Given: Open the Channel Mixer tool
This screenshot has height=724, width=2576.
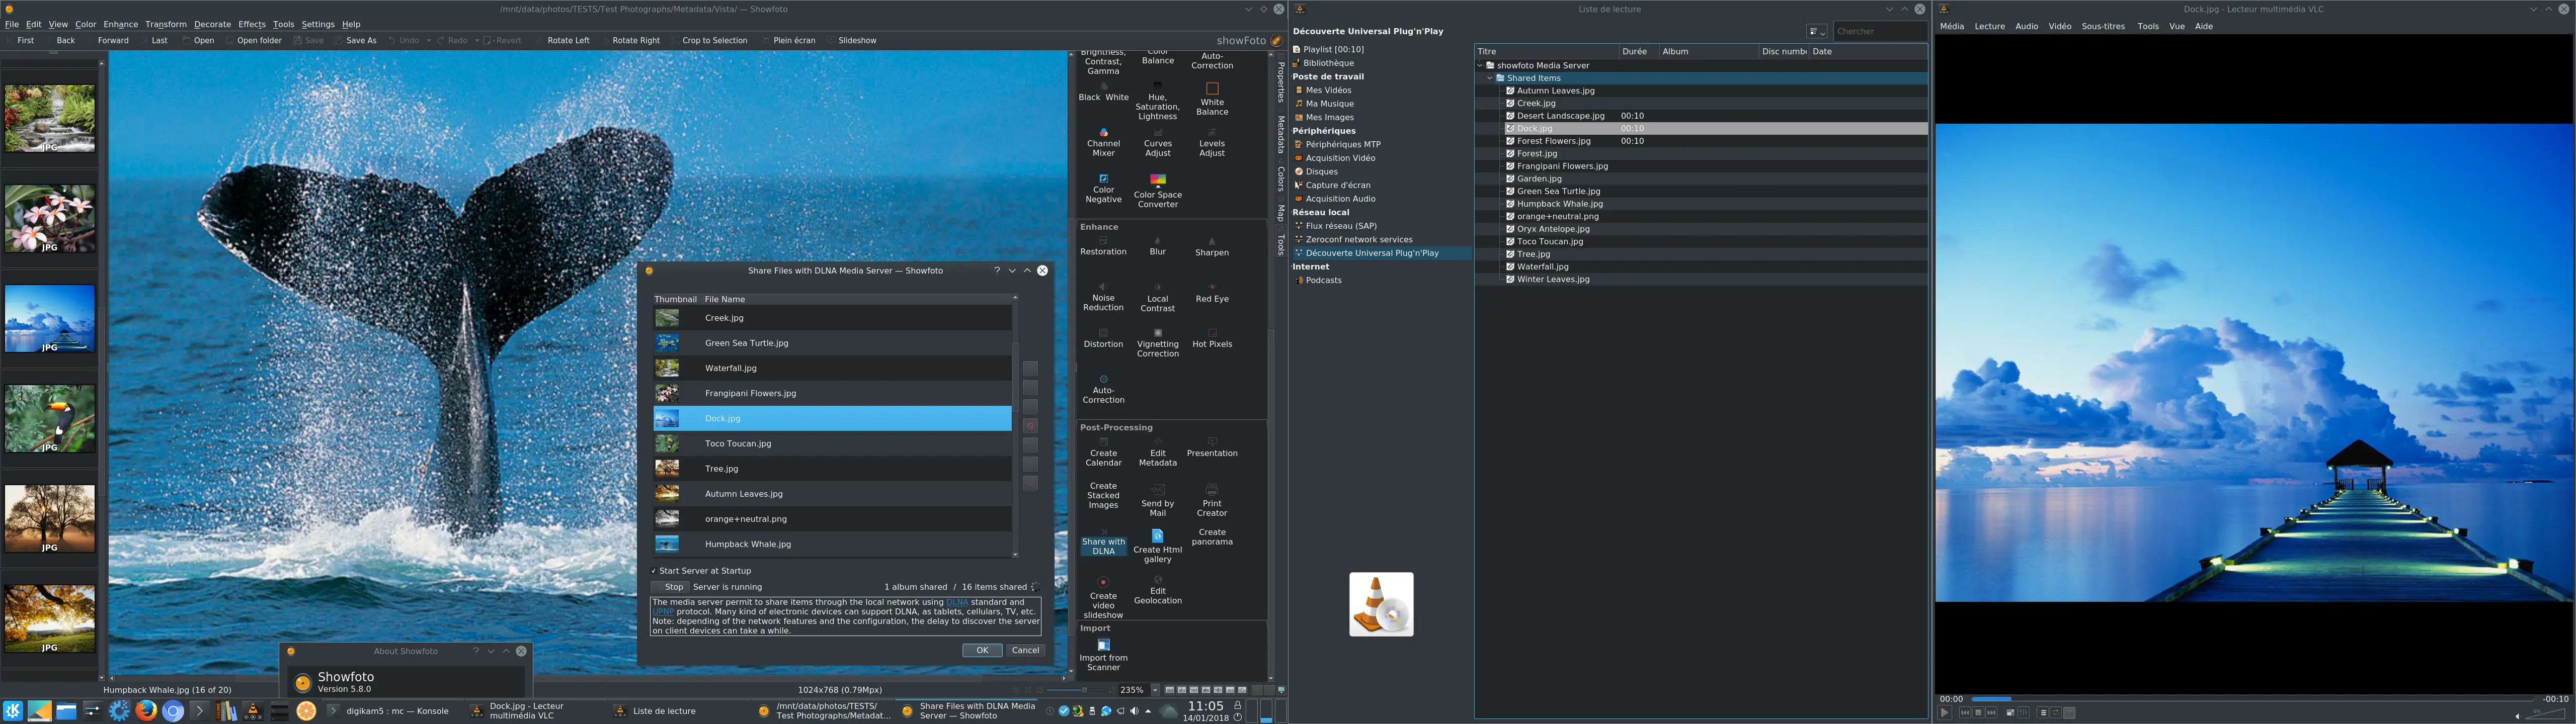Looking at the screenshot, I should tap(1103, 143).
